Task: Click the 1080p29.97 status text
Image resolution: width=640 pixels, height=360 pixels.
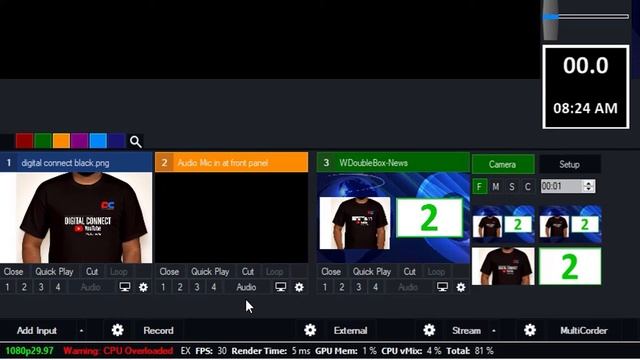Action: (x=29, y=351)
